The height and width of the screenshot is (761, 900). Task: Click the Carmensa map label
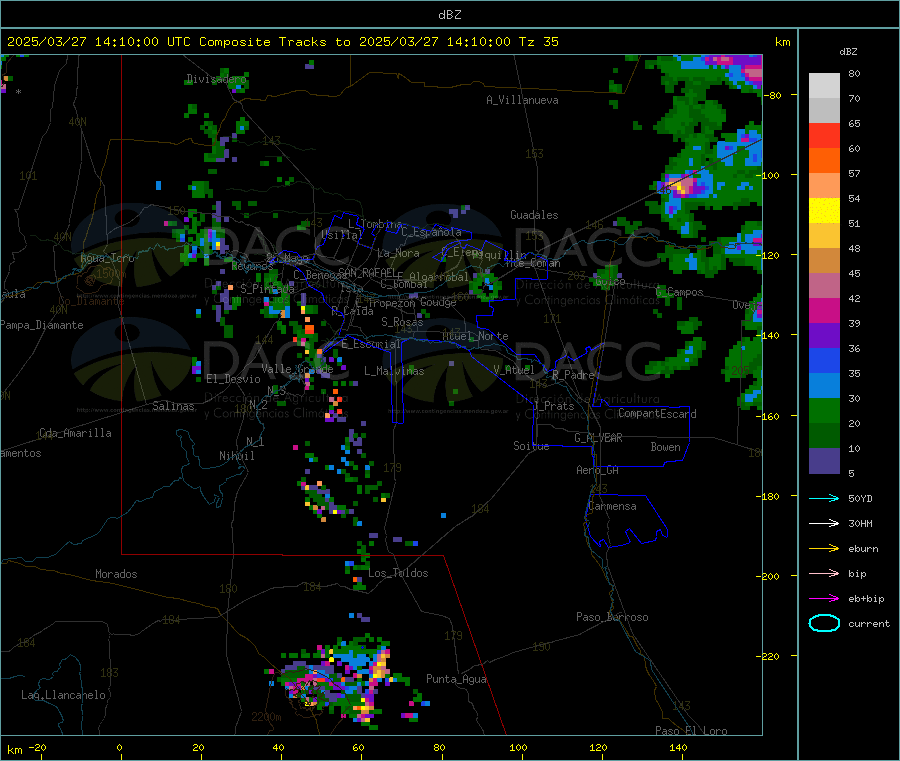click(612, 506)
